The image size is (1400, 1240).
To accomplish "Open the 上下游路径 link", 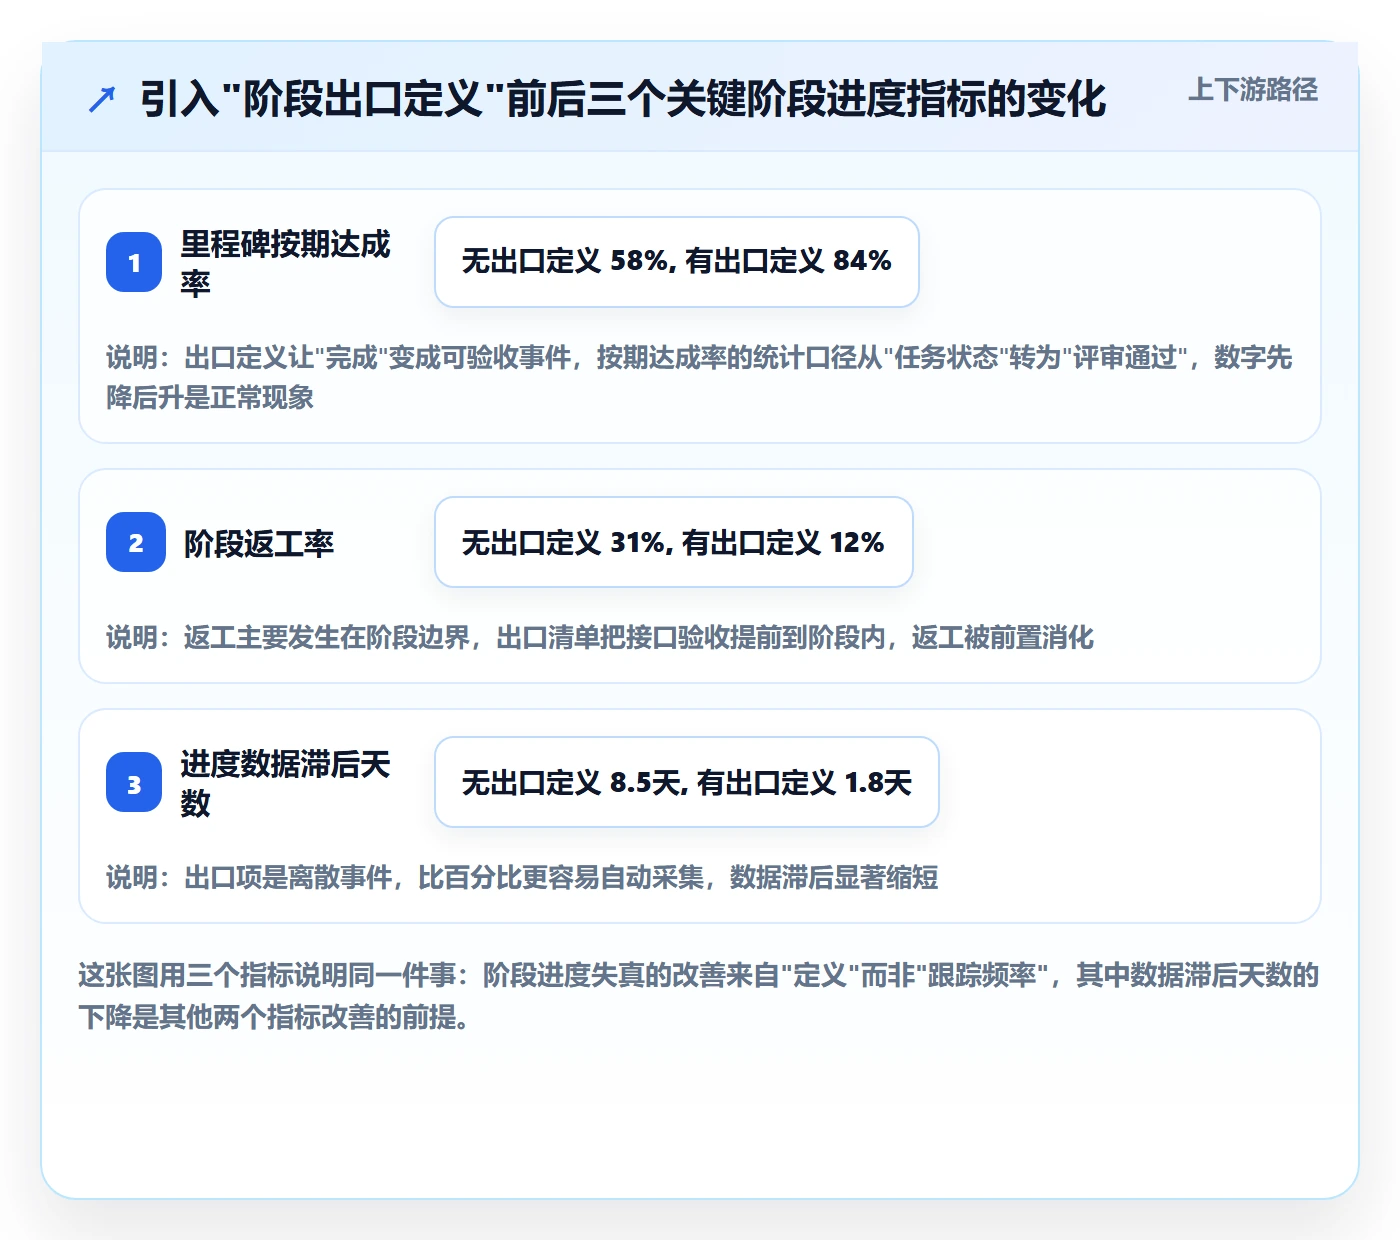I will tap(1253, 90).
